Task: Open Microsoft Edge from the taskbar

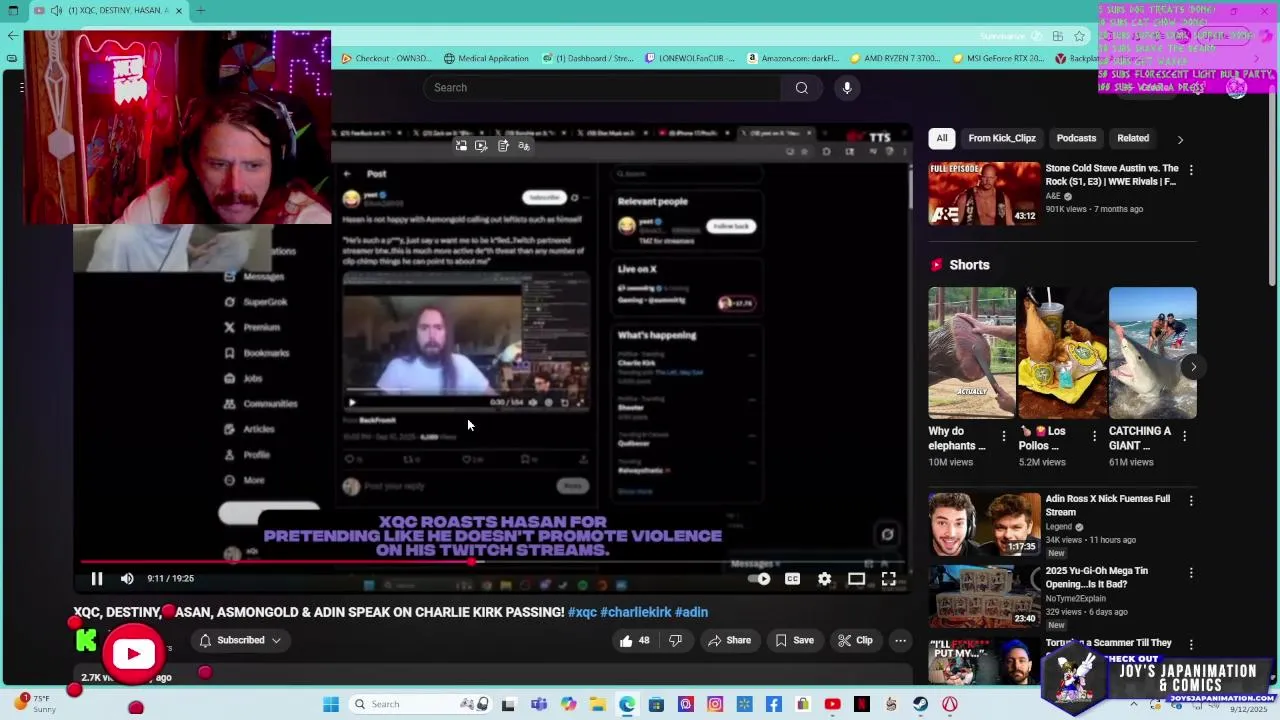Action: (627, 704)
